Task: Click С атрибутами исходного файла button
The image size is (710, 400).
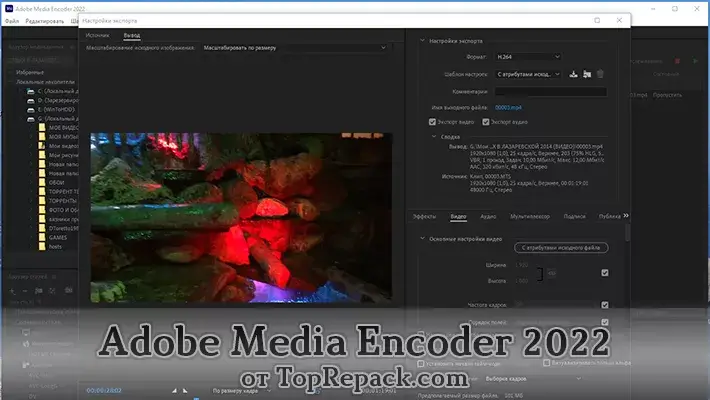Action: coord(561,248)
